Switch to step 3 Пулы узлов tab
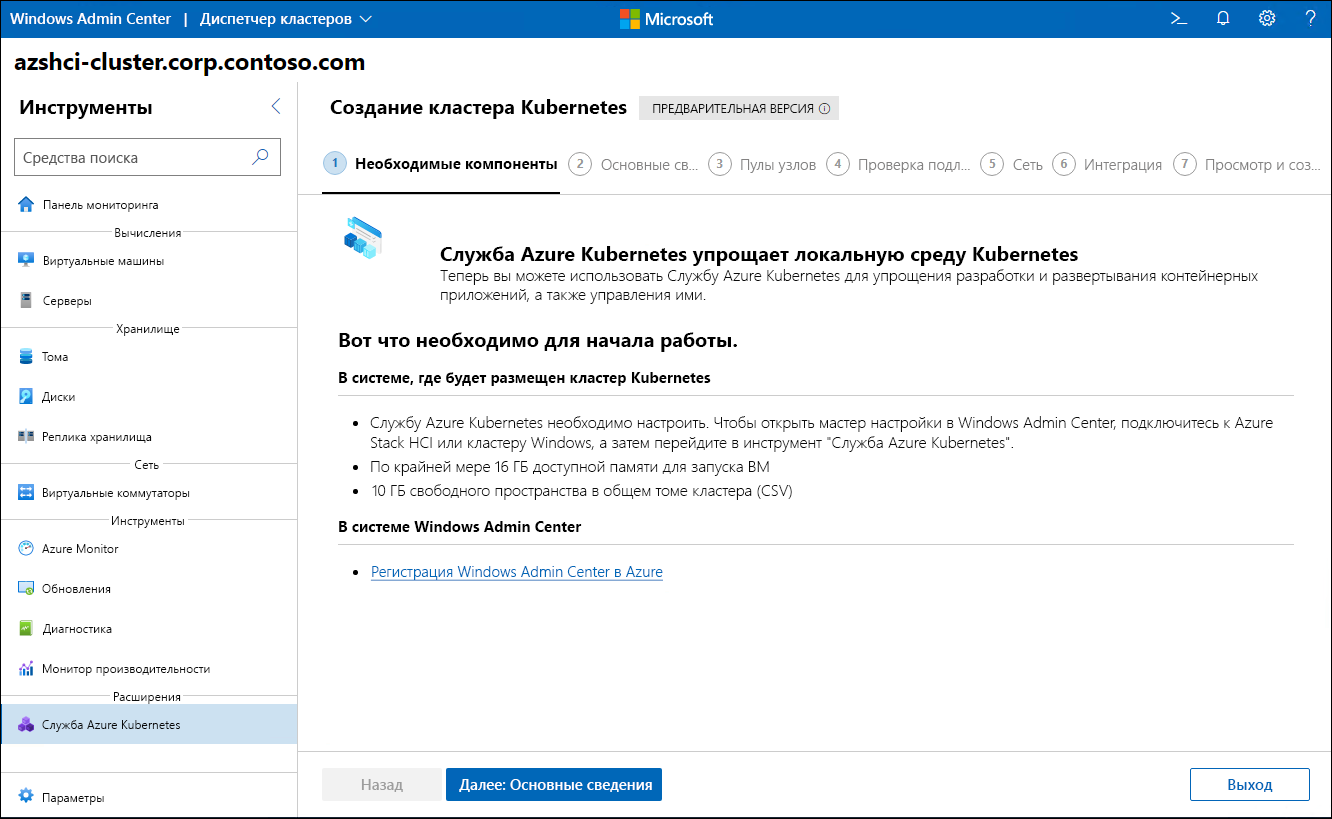 point(762,164)
